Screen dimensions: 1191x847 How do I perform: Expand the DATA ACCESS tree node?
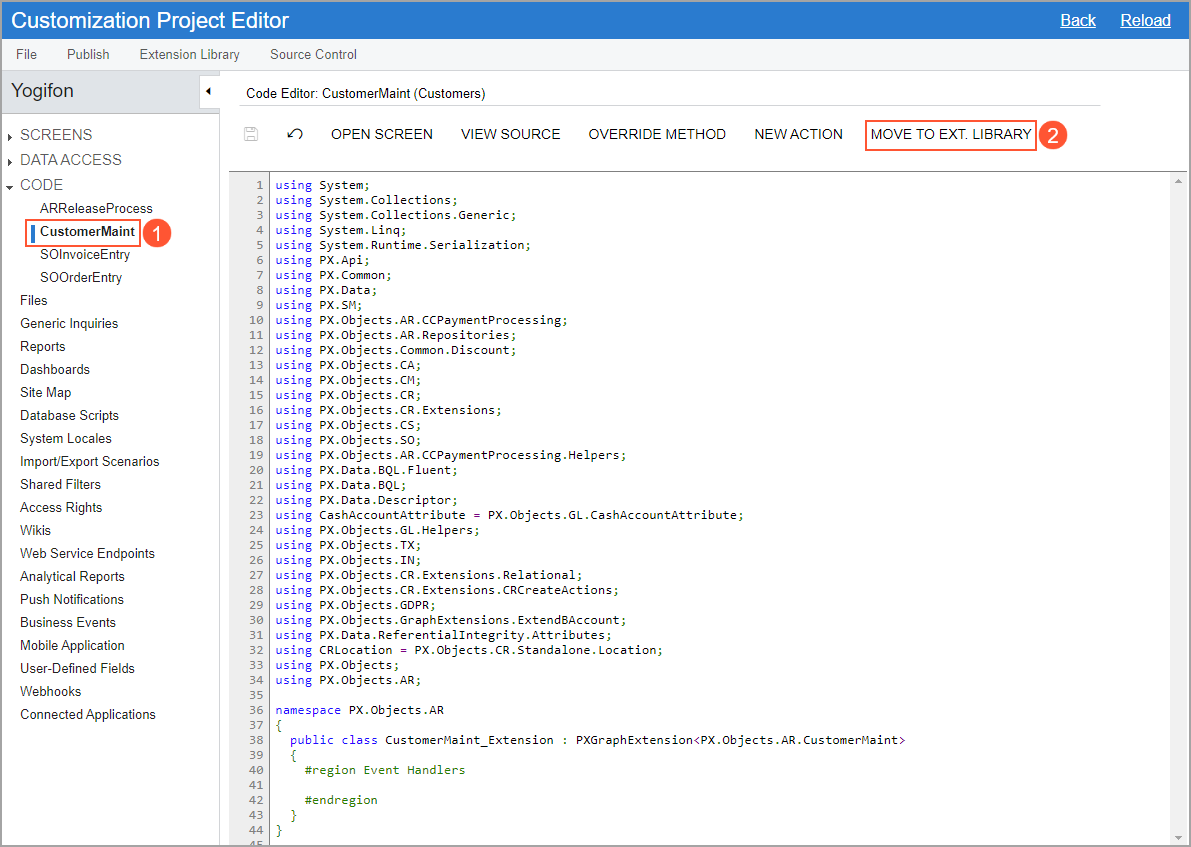click(10, 161)
